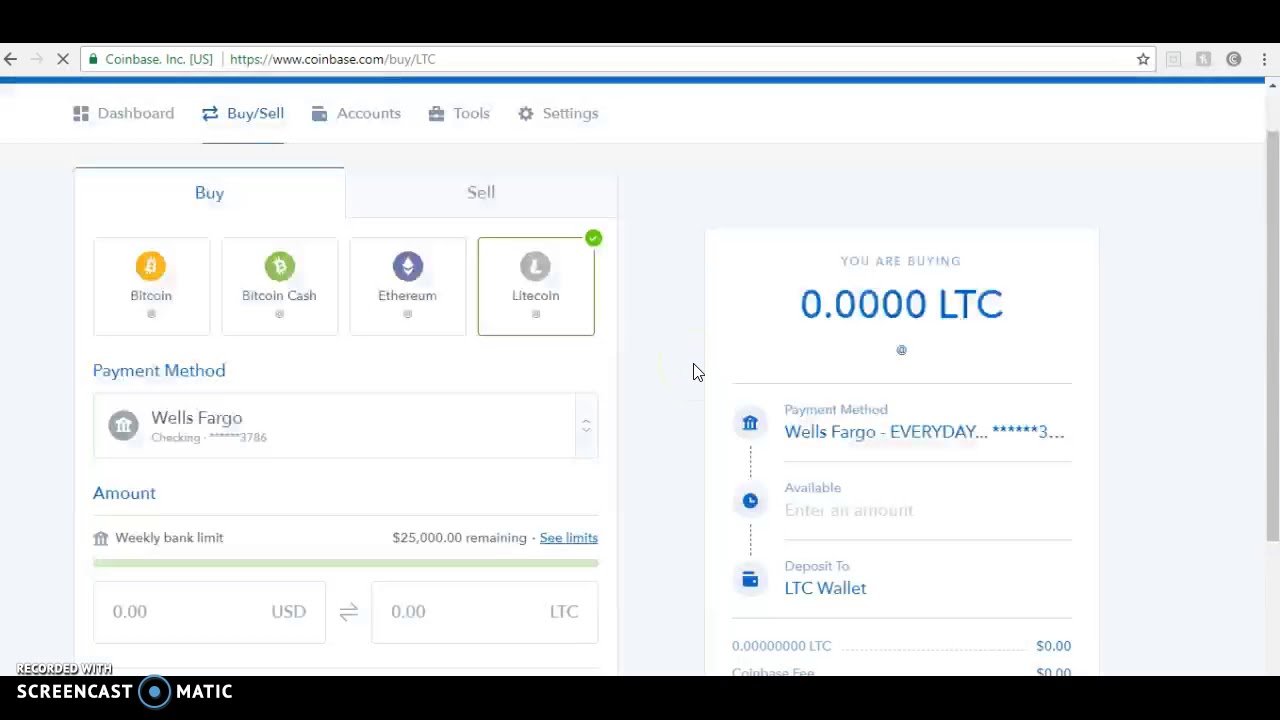This screenshot has height=720, width=1280.
Task: Click Settings gear icon
Action: (x=526, y=114)
